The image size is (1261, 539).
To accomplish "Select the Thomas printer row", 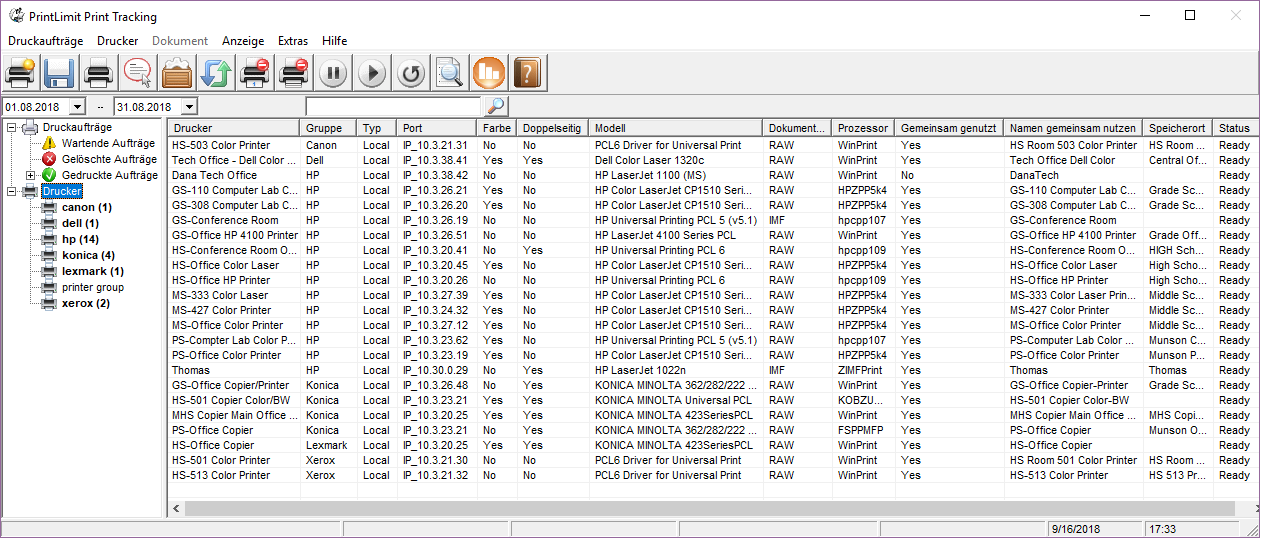I will [712, 370].
